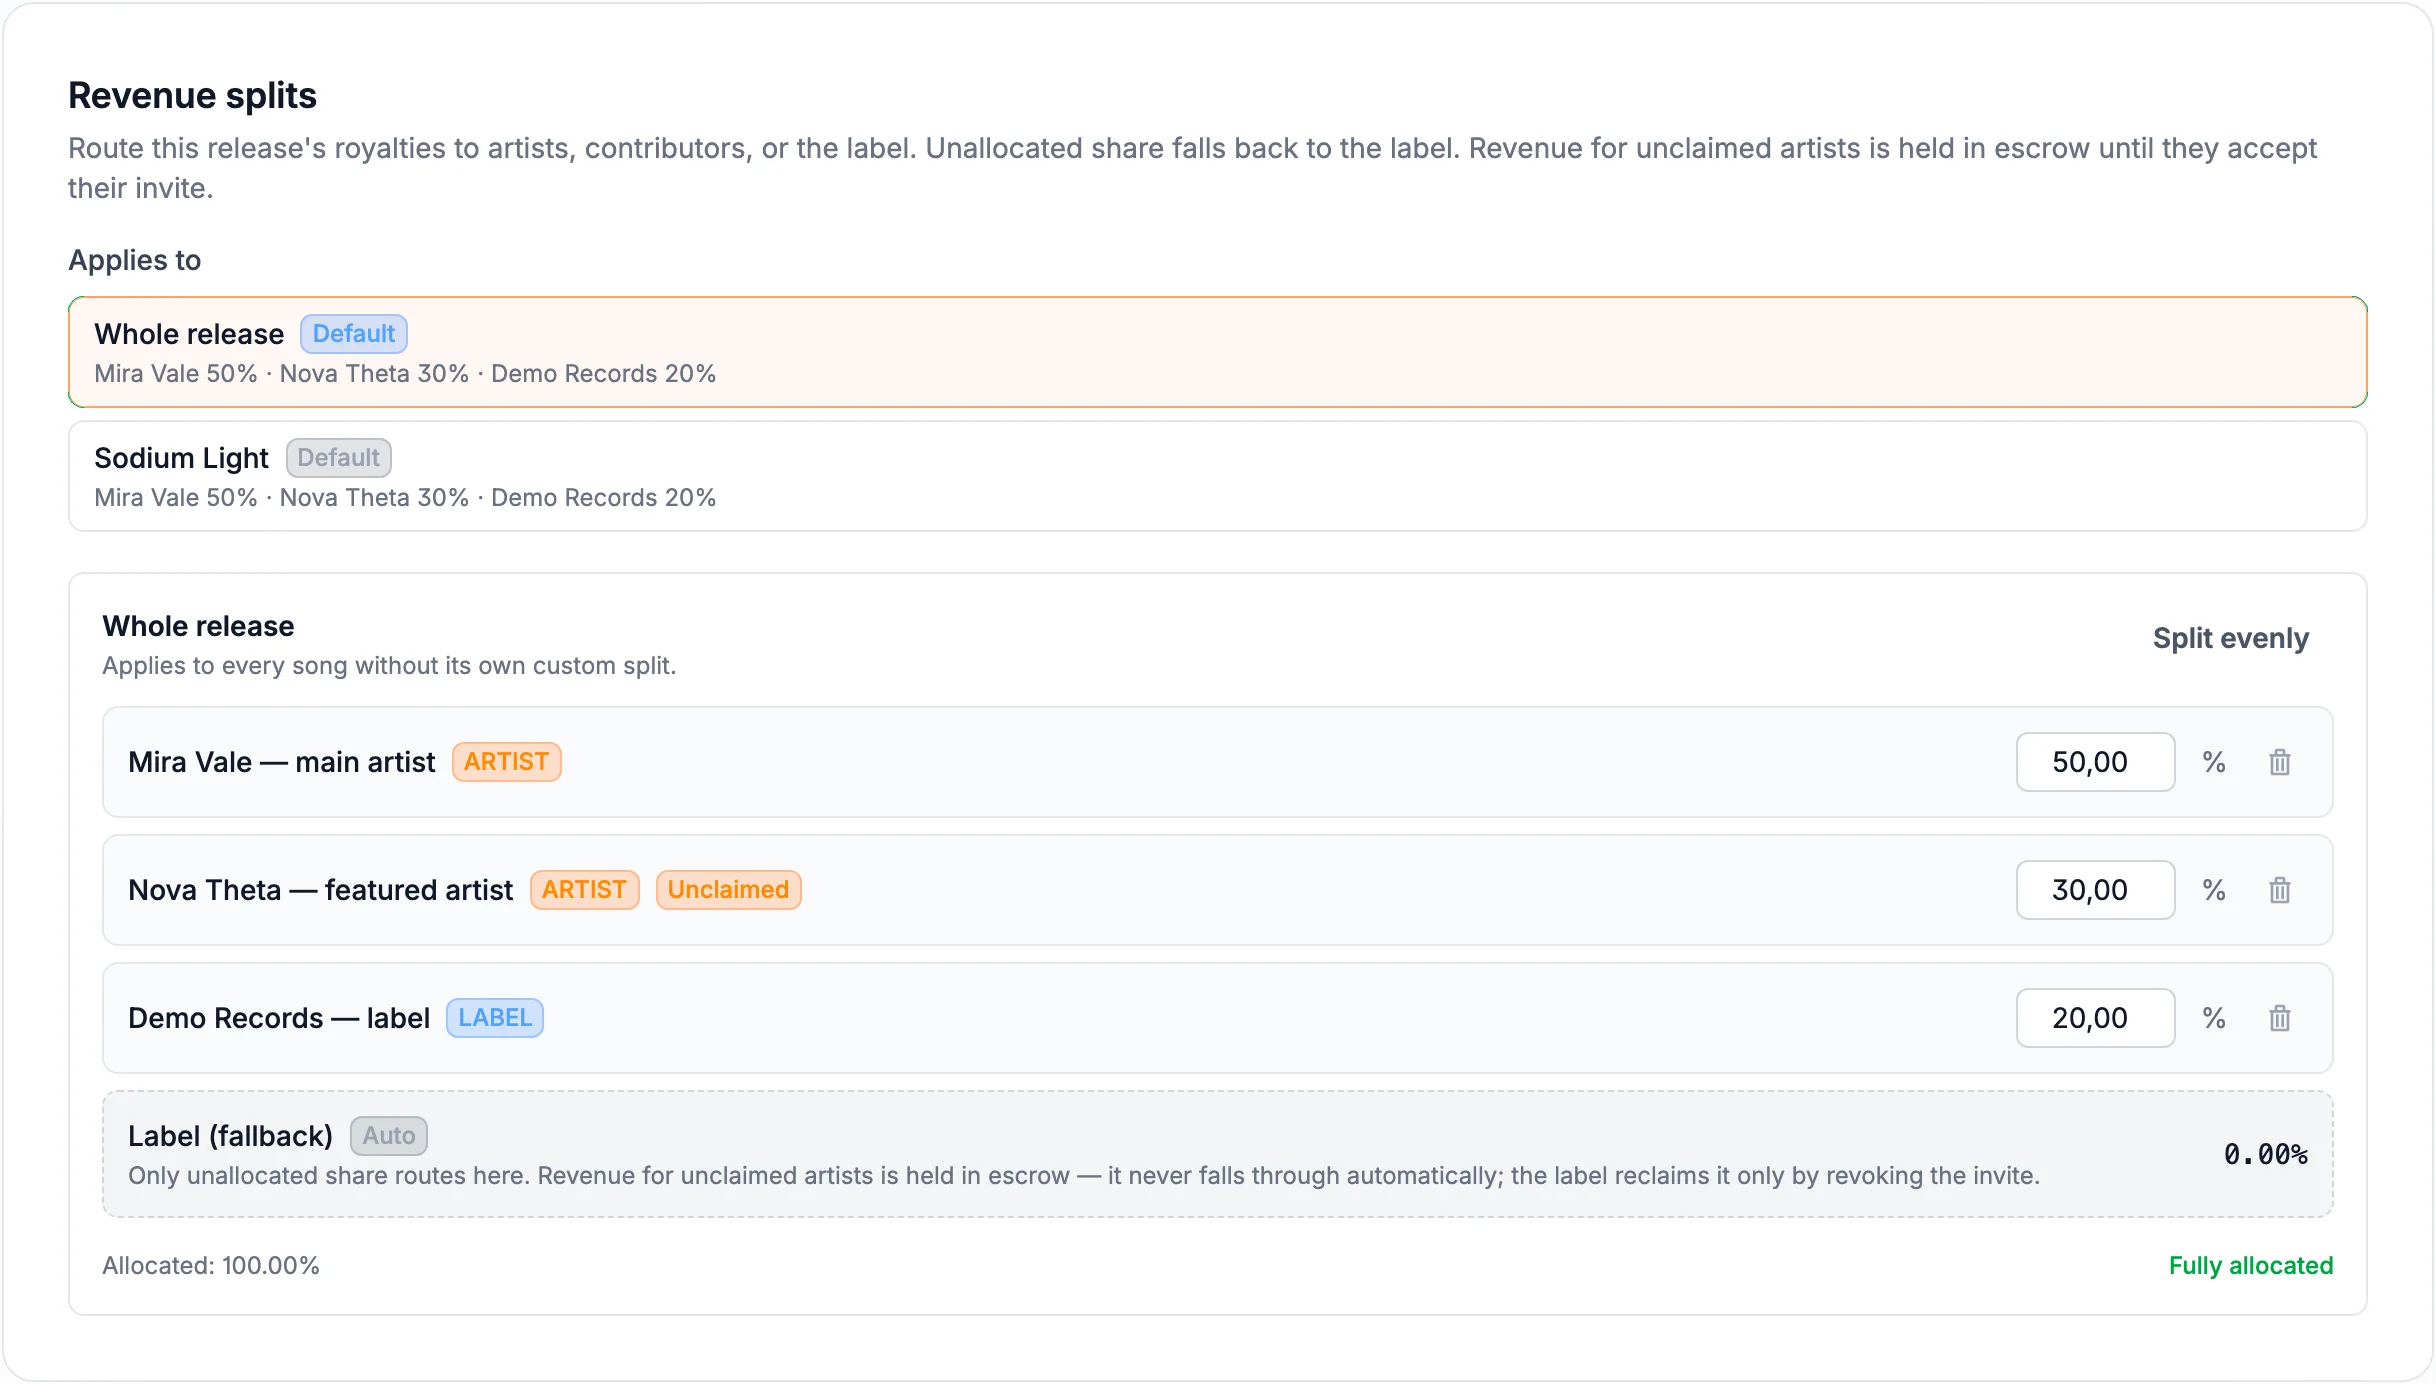The image size is (2436, 1384).
Task: Click the percent sign in Nova Theta's row
Action: point(2214,890)
